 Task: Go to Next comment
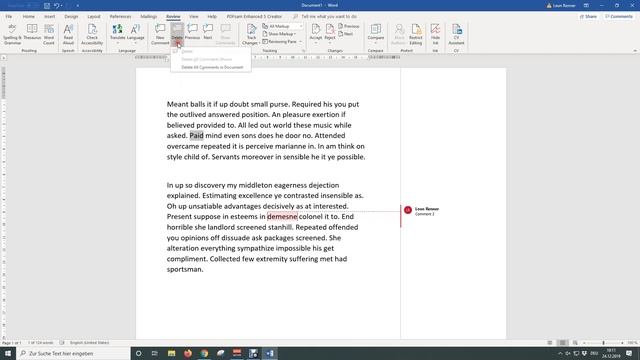click(208, 32)
